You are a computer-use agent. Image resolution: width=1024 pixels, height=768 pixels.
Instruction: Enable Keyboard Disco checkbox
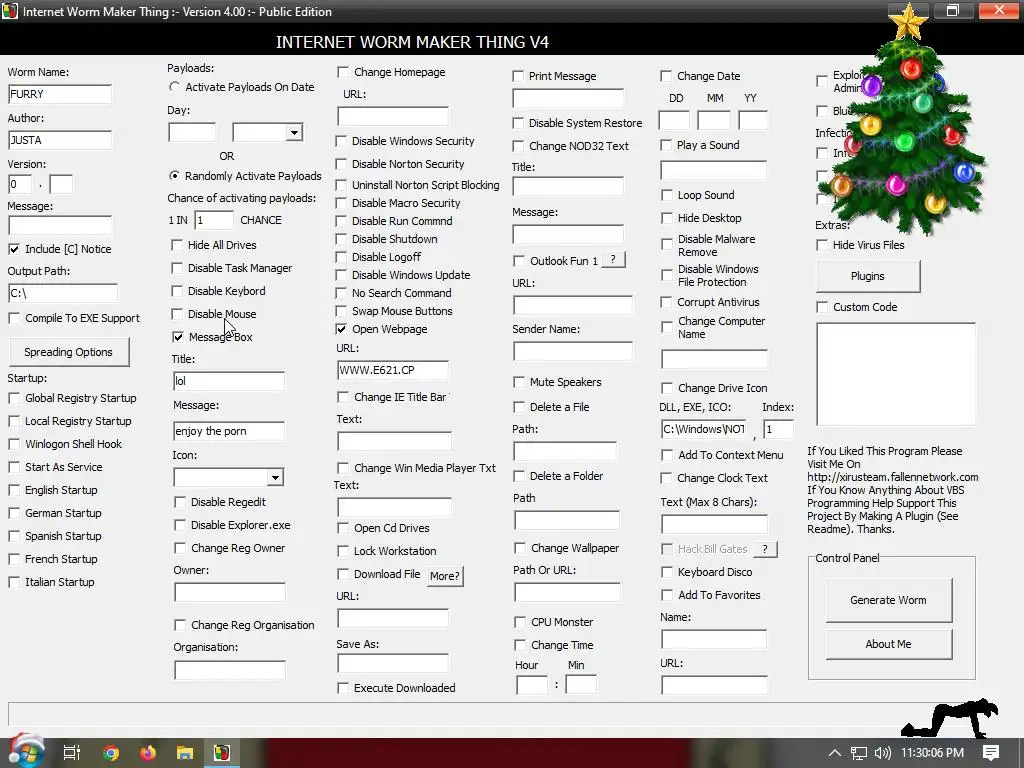point(667,572)
